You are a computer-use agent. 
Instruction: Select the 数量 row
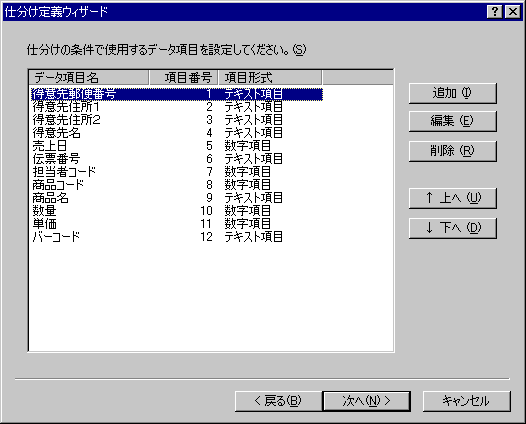tap(177, 211)
